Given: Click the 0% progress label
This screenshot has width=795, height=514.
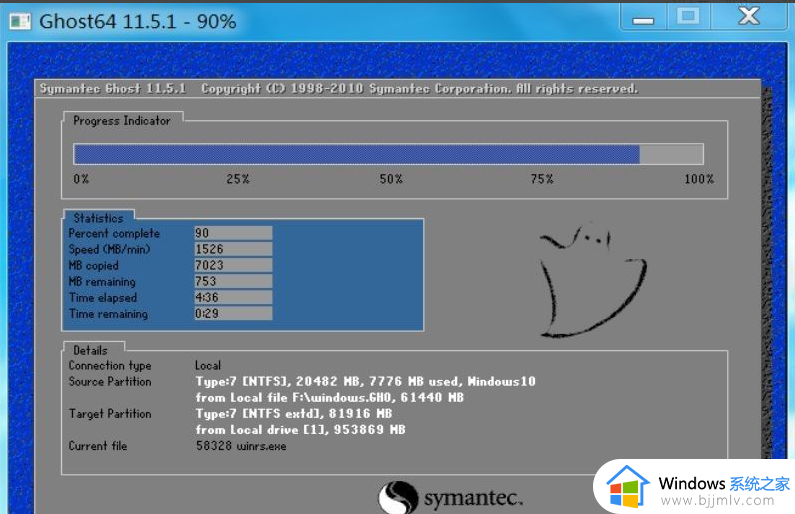Looking at the screenshot, I should point(81,179).
